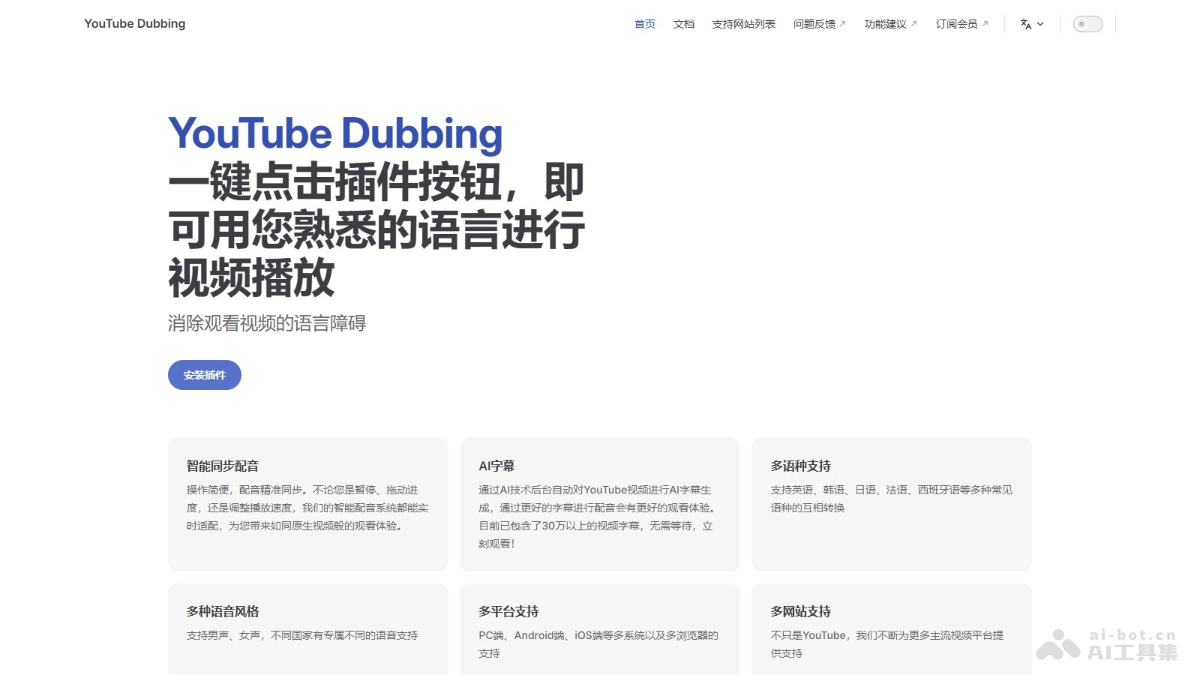The height and width of the screenshot is (675, 1200).
Task: Expand the chevron next to the translate icon
Action: [x=1040, y=24]
